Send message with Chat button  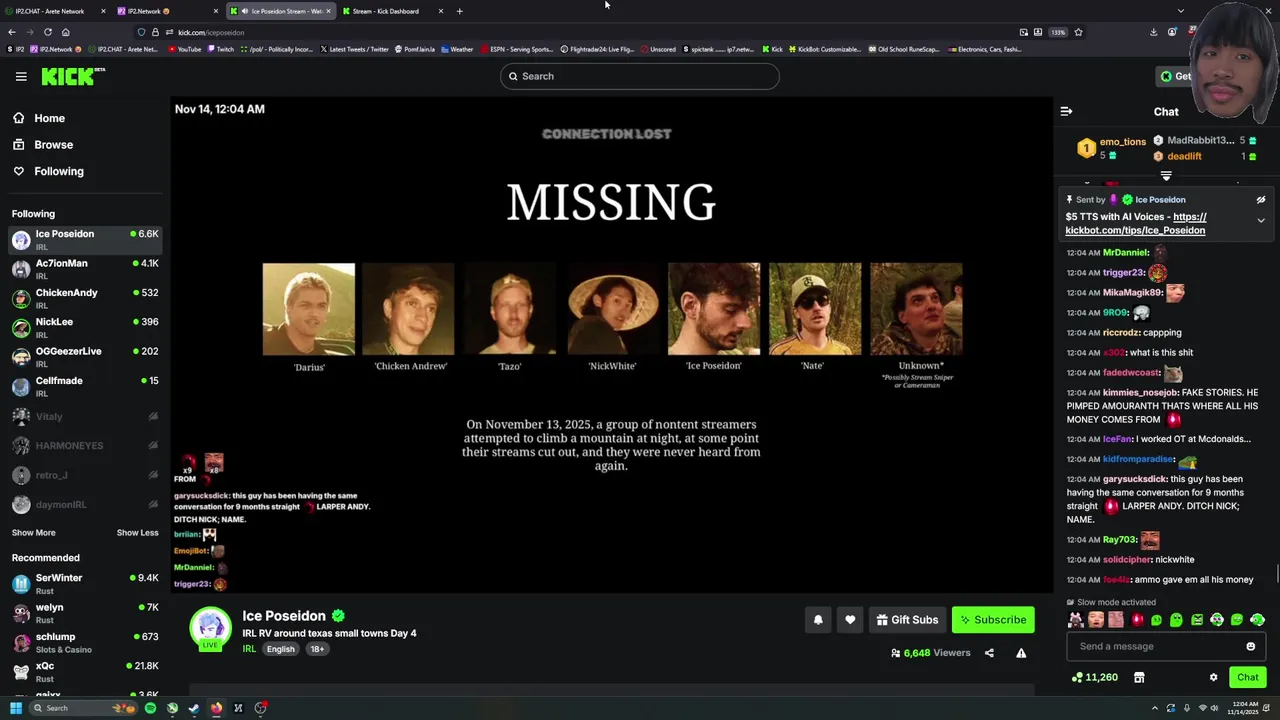[1247, 677]
